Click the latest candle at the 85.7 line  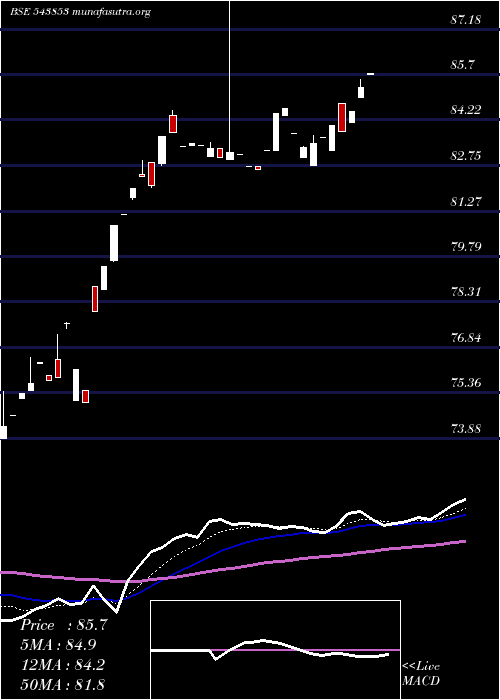click(x=370, y=74)
